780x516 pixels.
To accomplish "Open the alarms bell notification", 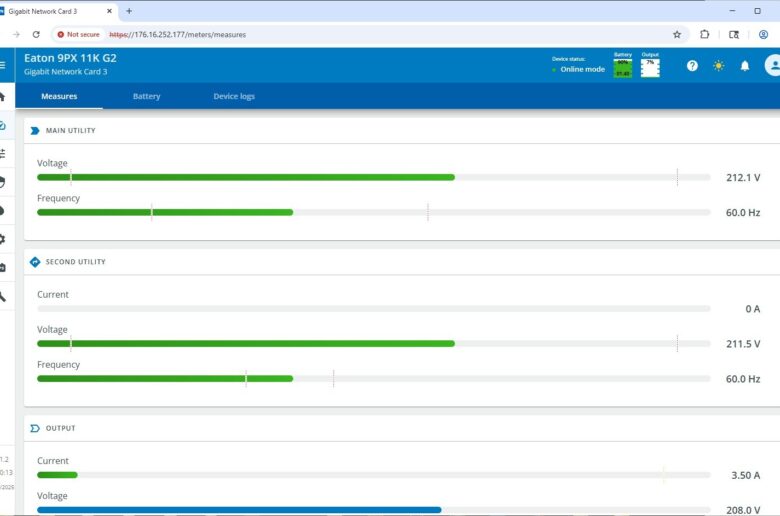I will point(745,66).
